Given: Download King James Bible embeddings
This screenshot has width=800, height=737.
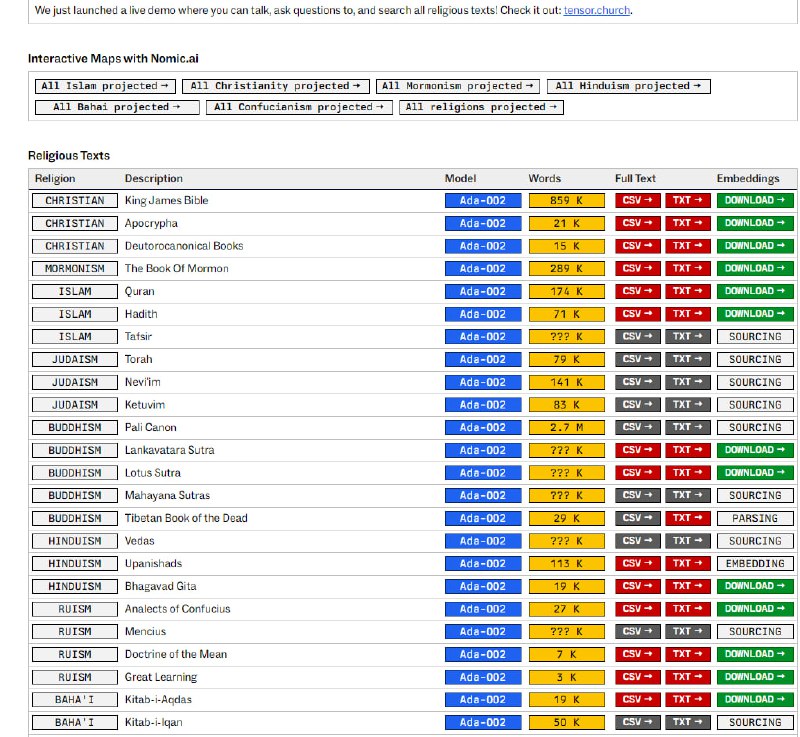Looking at the screenshot, I should pos(755,201).
